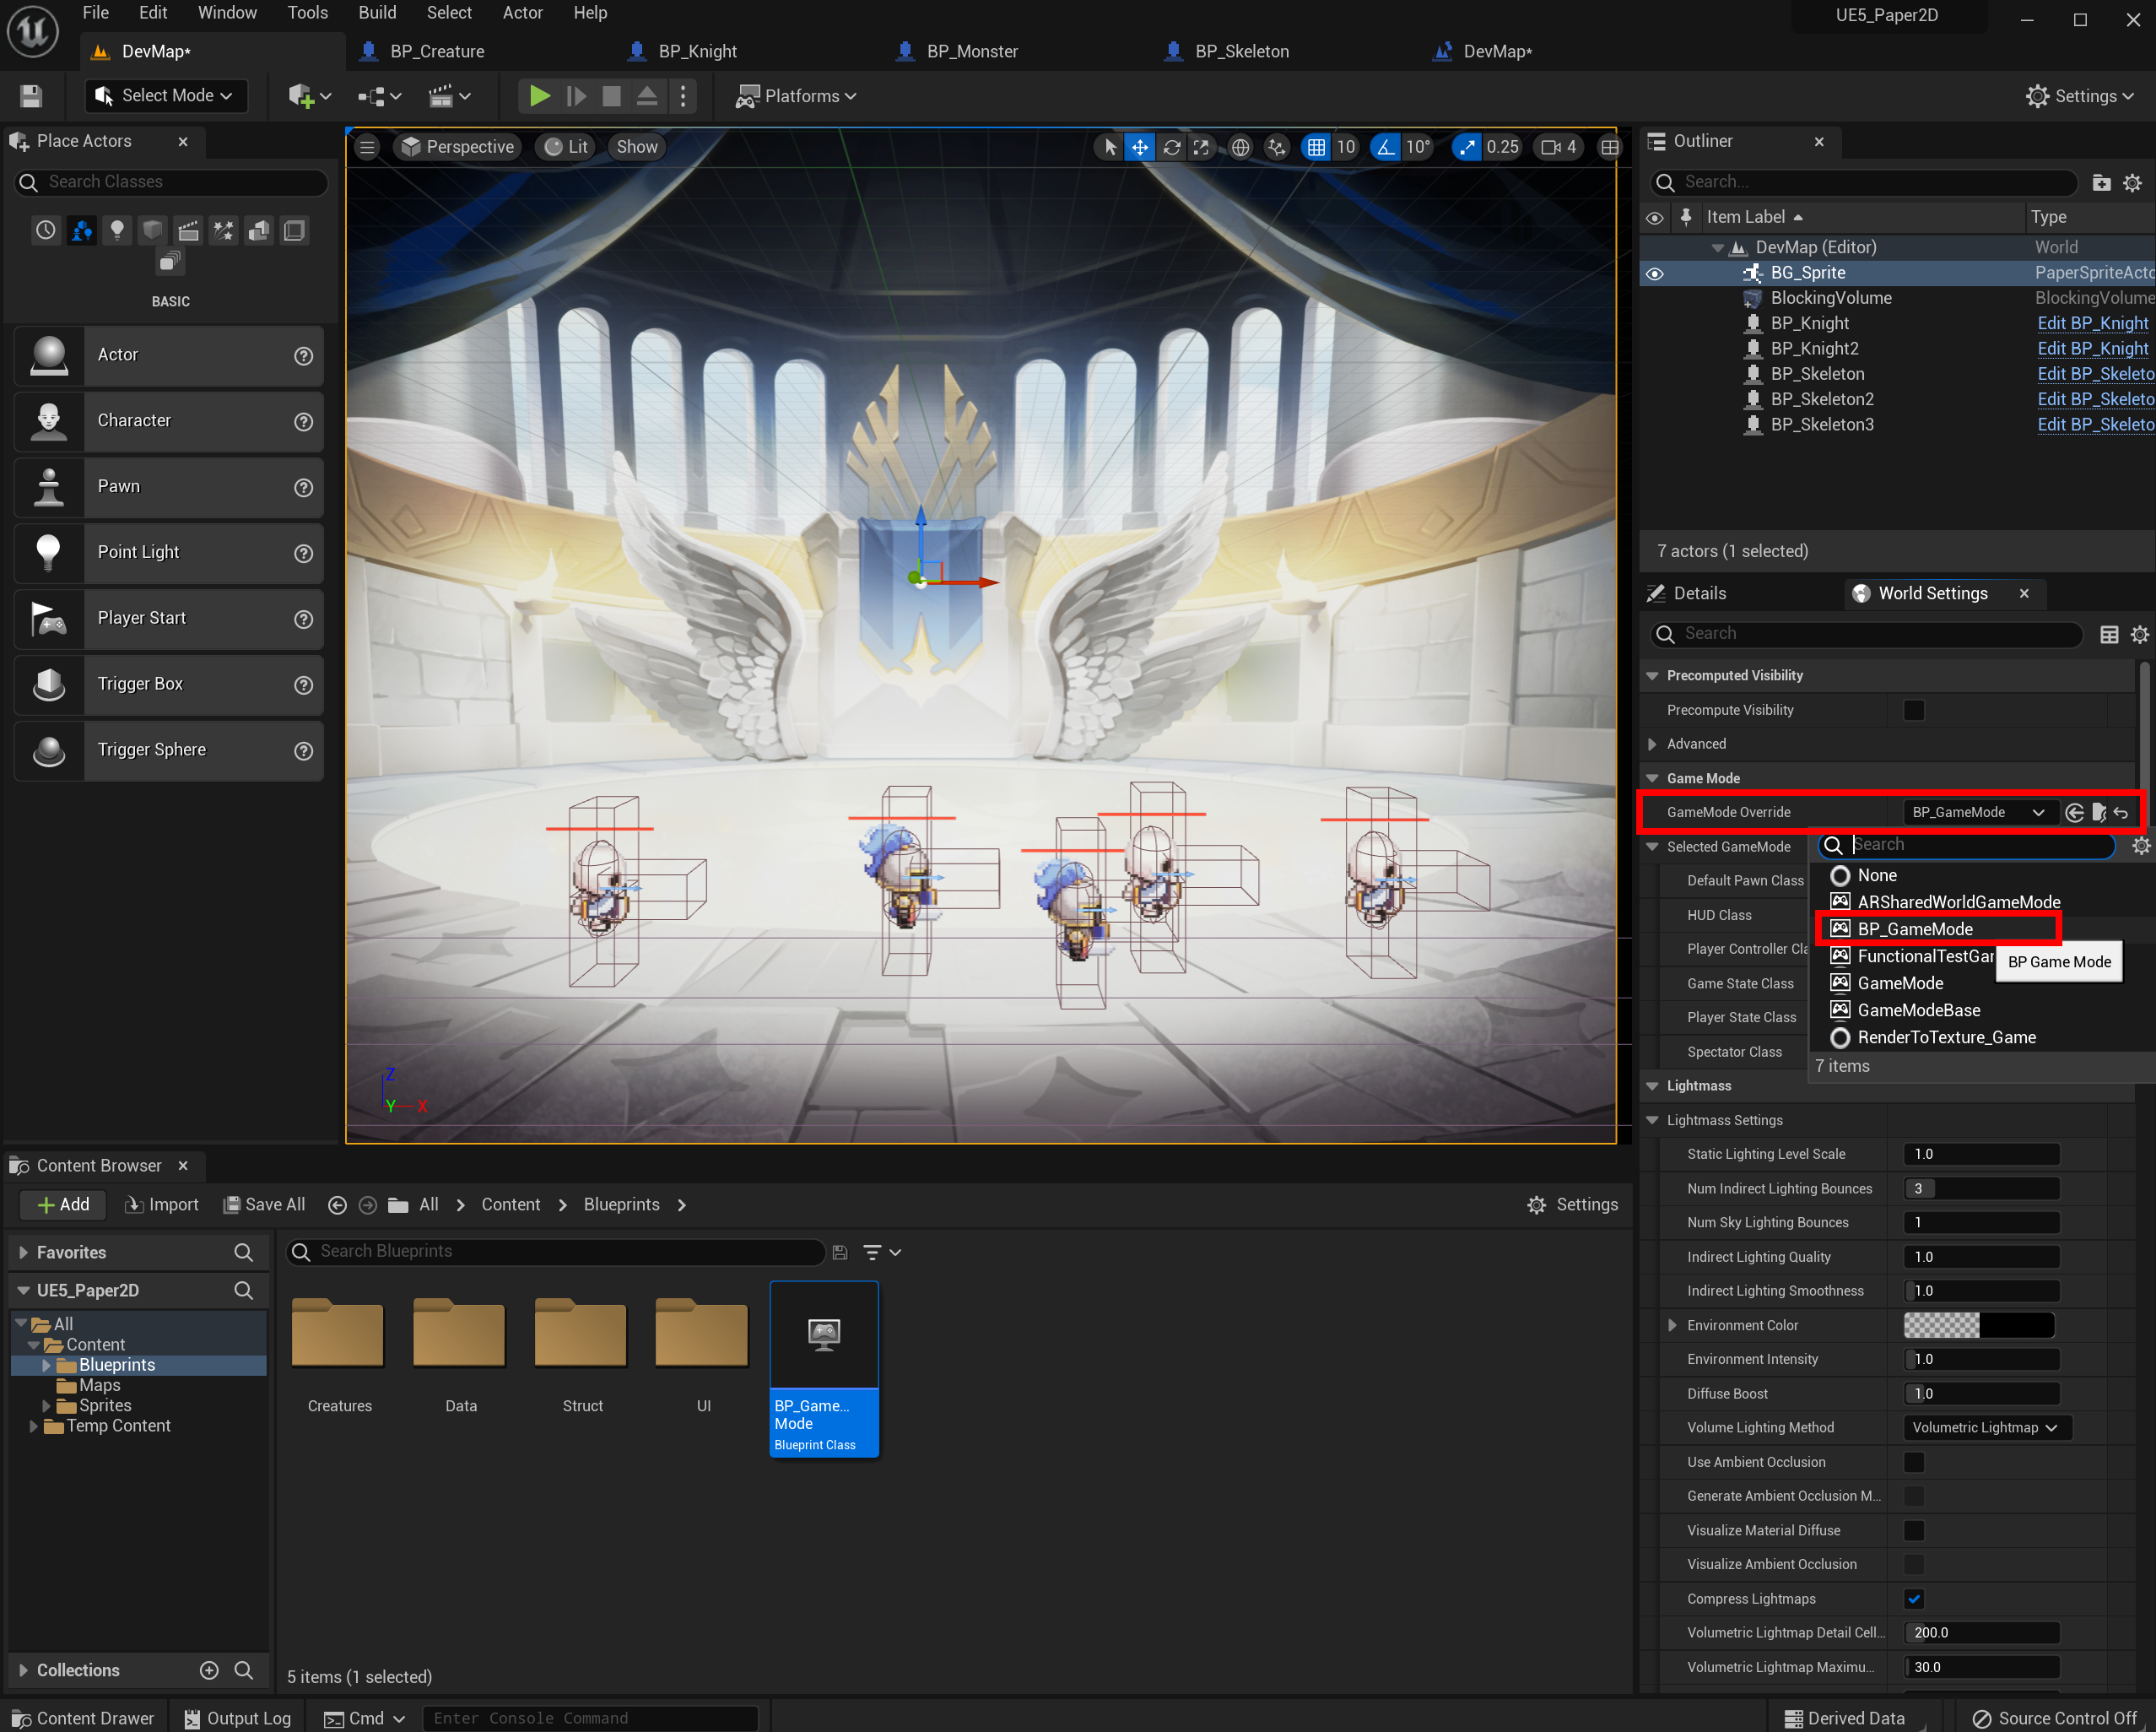The width and height of the screenshot is (2156, 1732).
Task: Toggle the world/local coordinate globe icon
Action: point(1240,147)
